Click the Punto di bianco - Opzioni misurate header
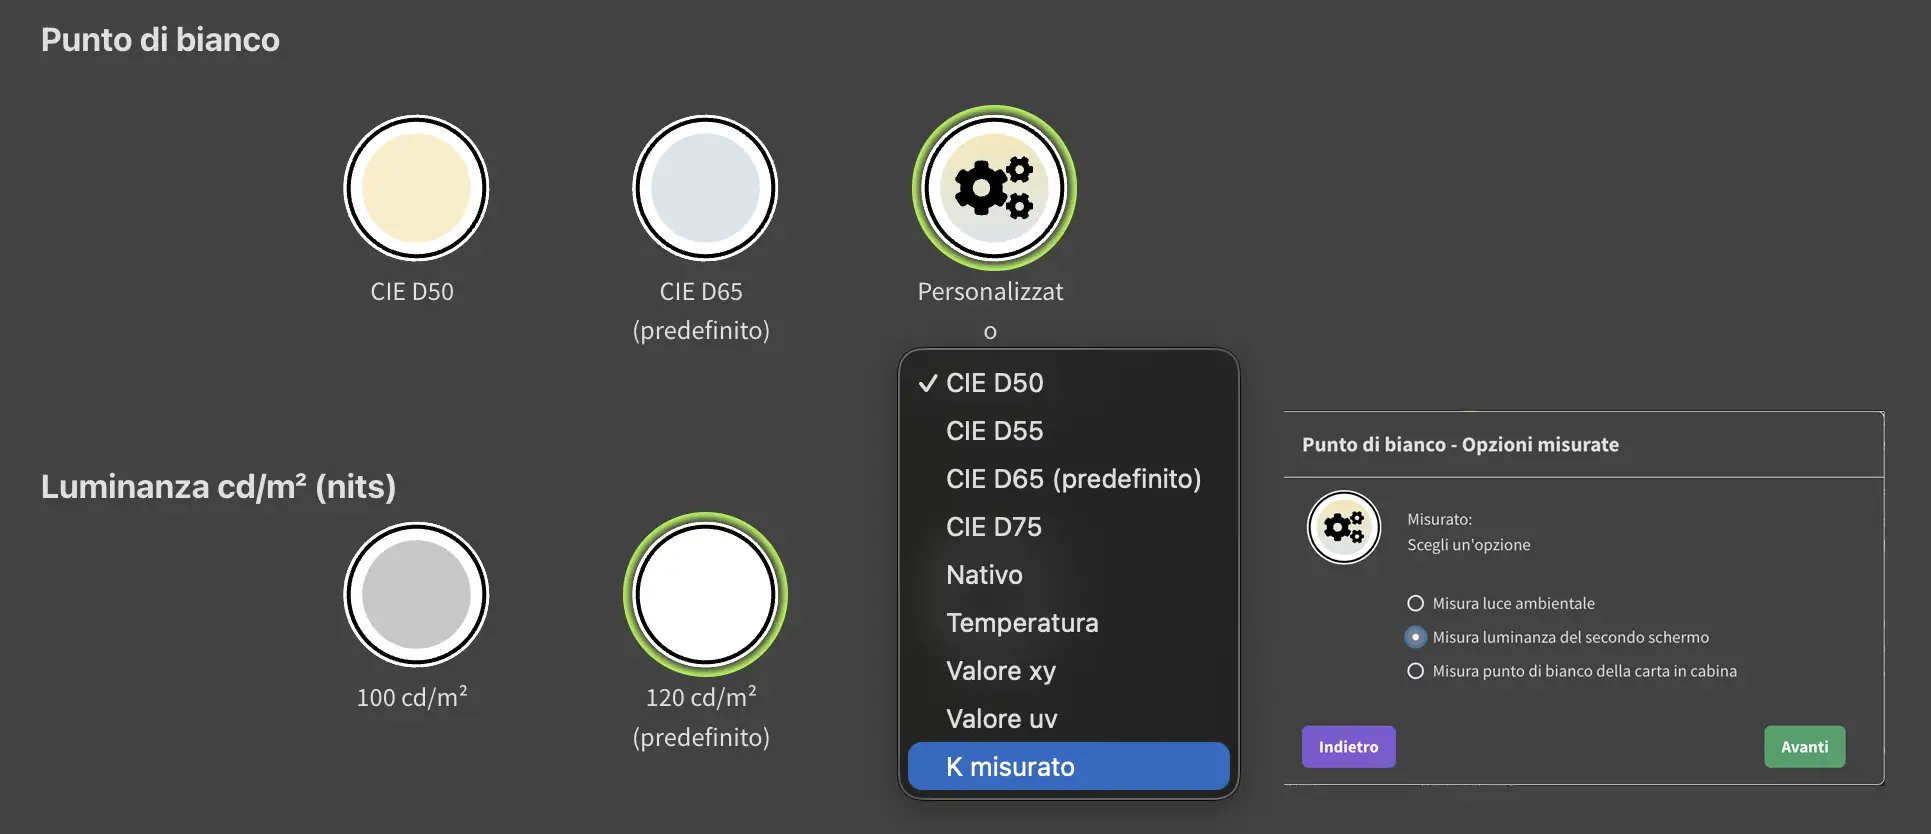The image size is (1931, 834). [1461, 444]
